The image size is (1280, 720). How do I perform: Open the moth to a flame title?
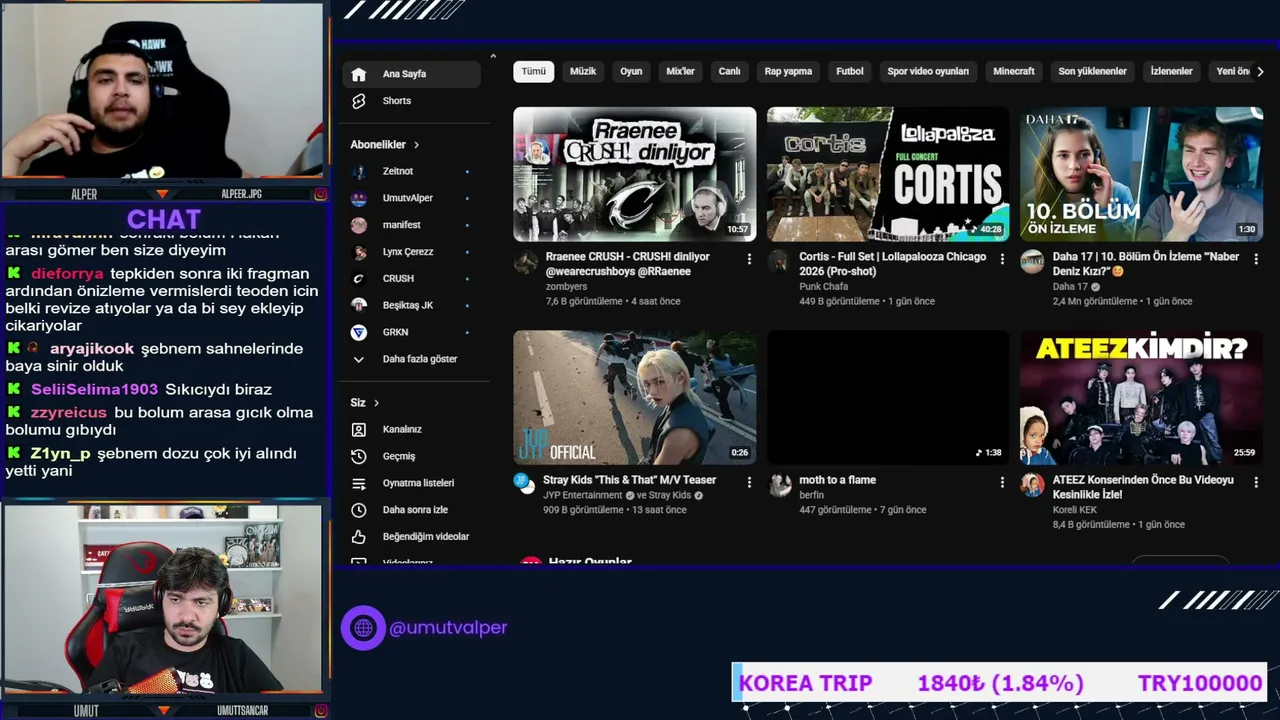click(x=837, y=480)
